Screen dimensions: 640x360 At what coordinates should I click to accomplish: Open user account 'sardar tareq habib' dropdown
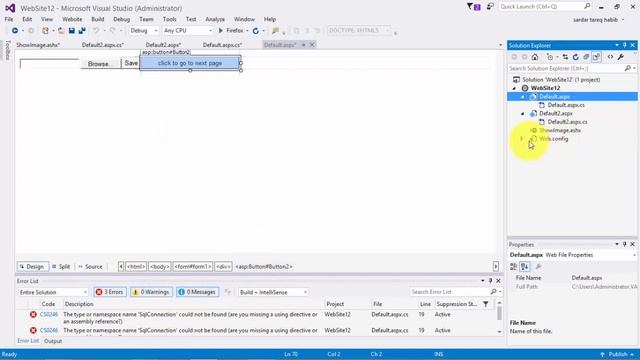[598, 20]
